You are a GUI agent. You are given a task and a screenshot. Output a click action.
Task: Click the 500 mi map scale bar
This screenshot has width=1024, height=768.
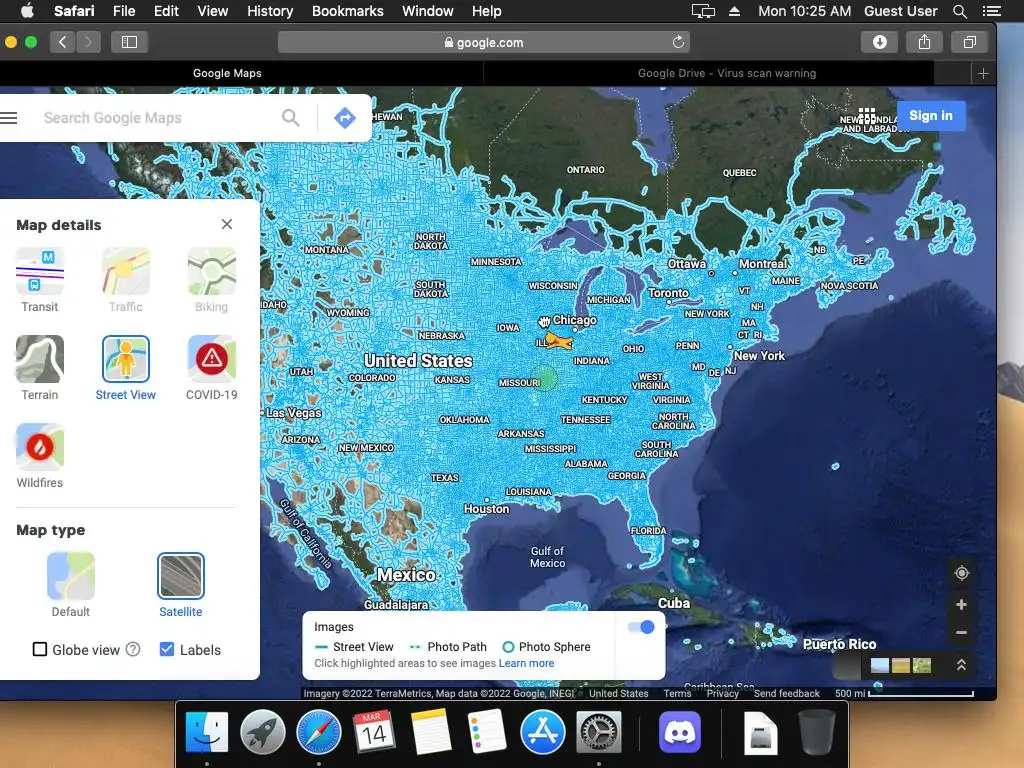click(x=904, y=694)
